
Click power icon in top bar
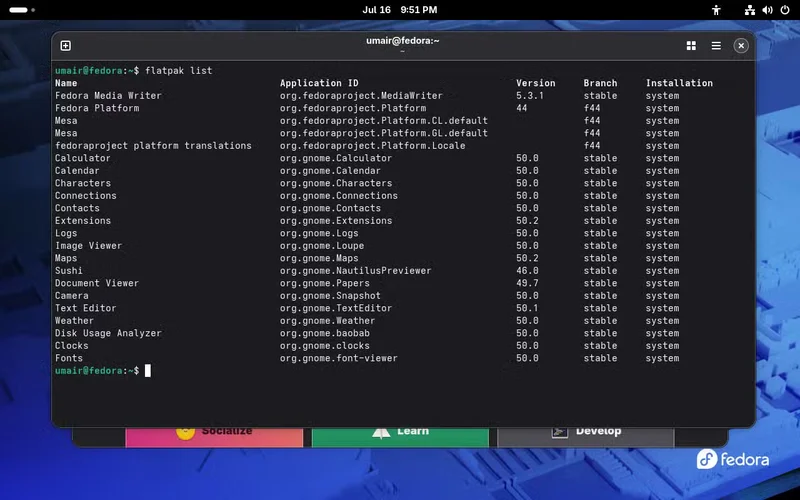(785, 10)
